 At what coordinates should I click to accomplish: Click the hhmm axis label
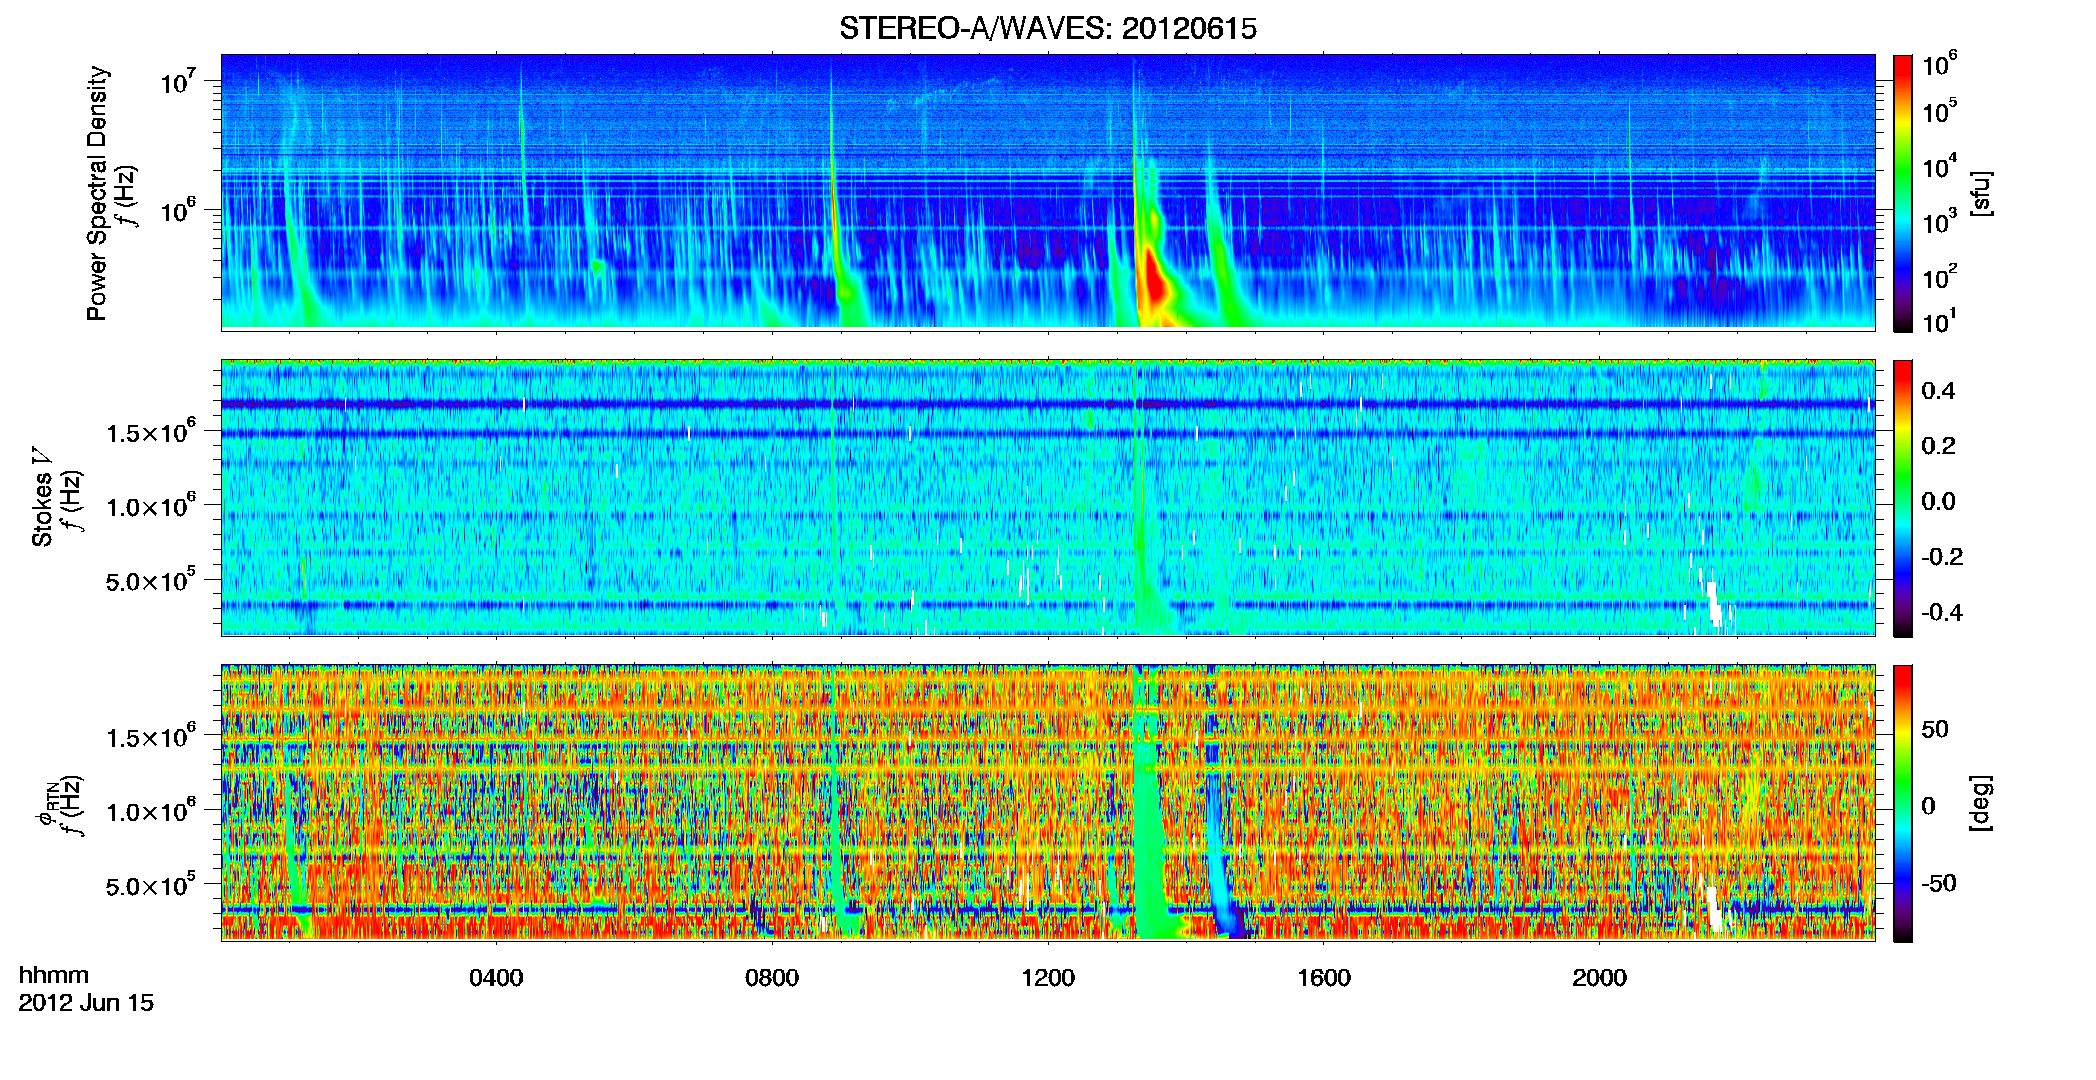[54, 976]
